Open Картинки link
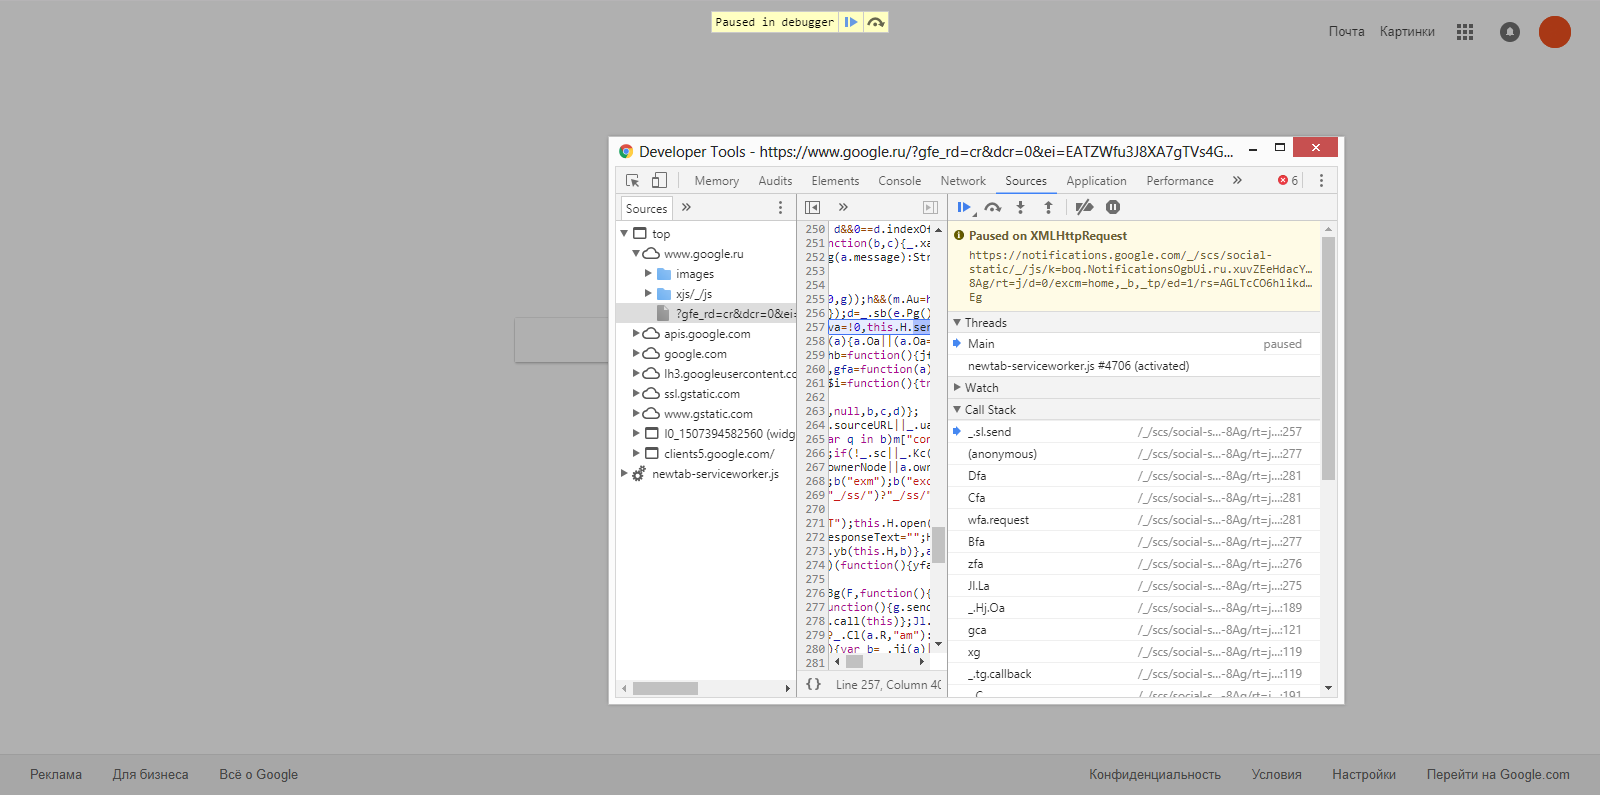Viewport: 1600px width, 795px height. click(x=1407, y=32)
